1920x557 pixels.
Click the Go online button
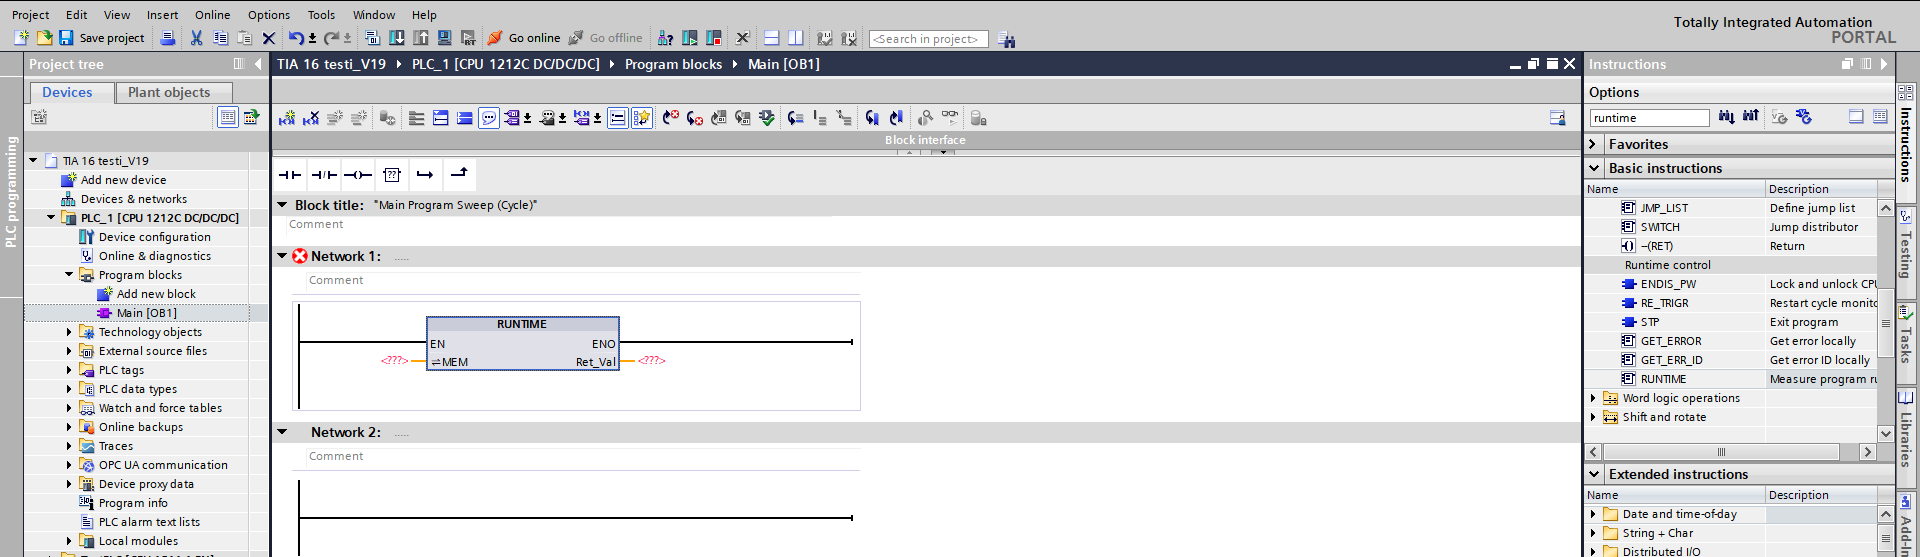coord(524,38)
